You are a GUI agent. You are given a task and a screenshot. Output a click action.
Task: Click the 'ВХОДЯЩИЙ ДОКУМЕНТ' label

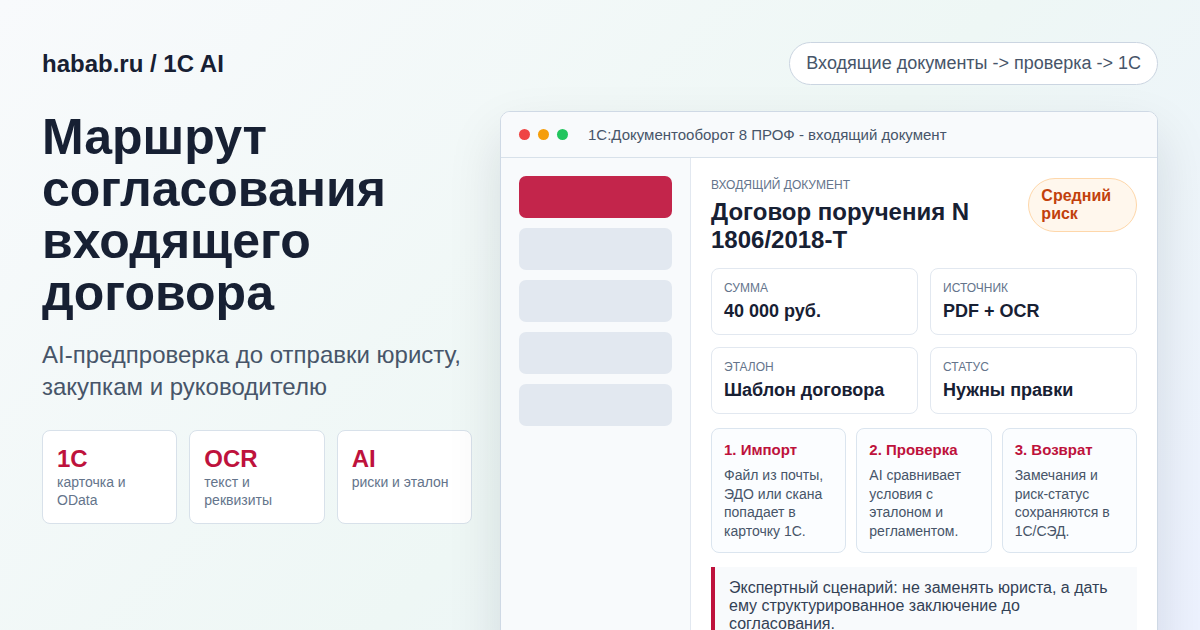(x=780, y=185)
